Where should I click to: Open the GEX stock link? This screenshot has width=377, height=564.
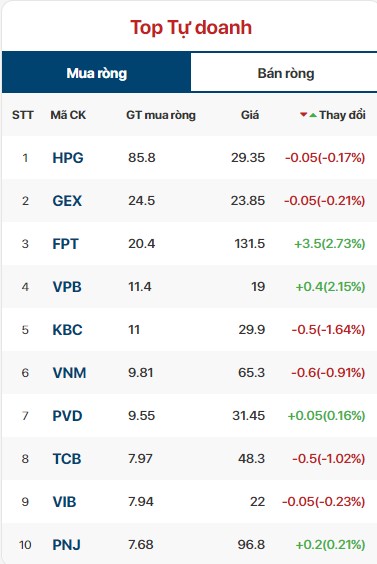coord(67,201)
